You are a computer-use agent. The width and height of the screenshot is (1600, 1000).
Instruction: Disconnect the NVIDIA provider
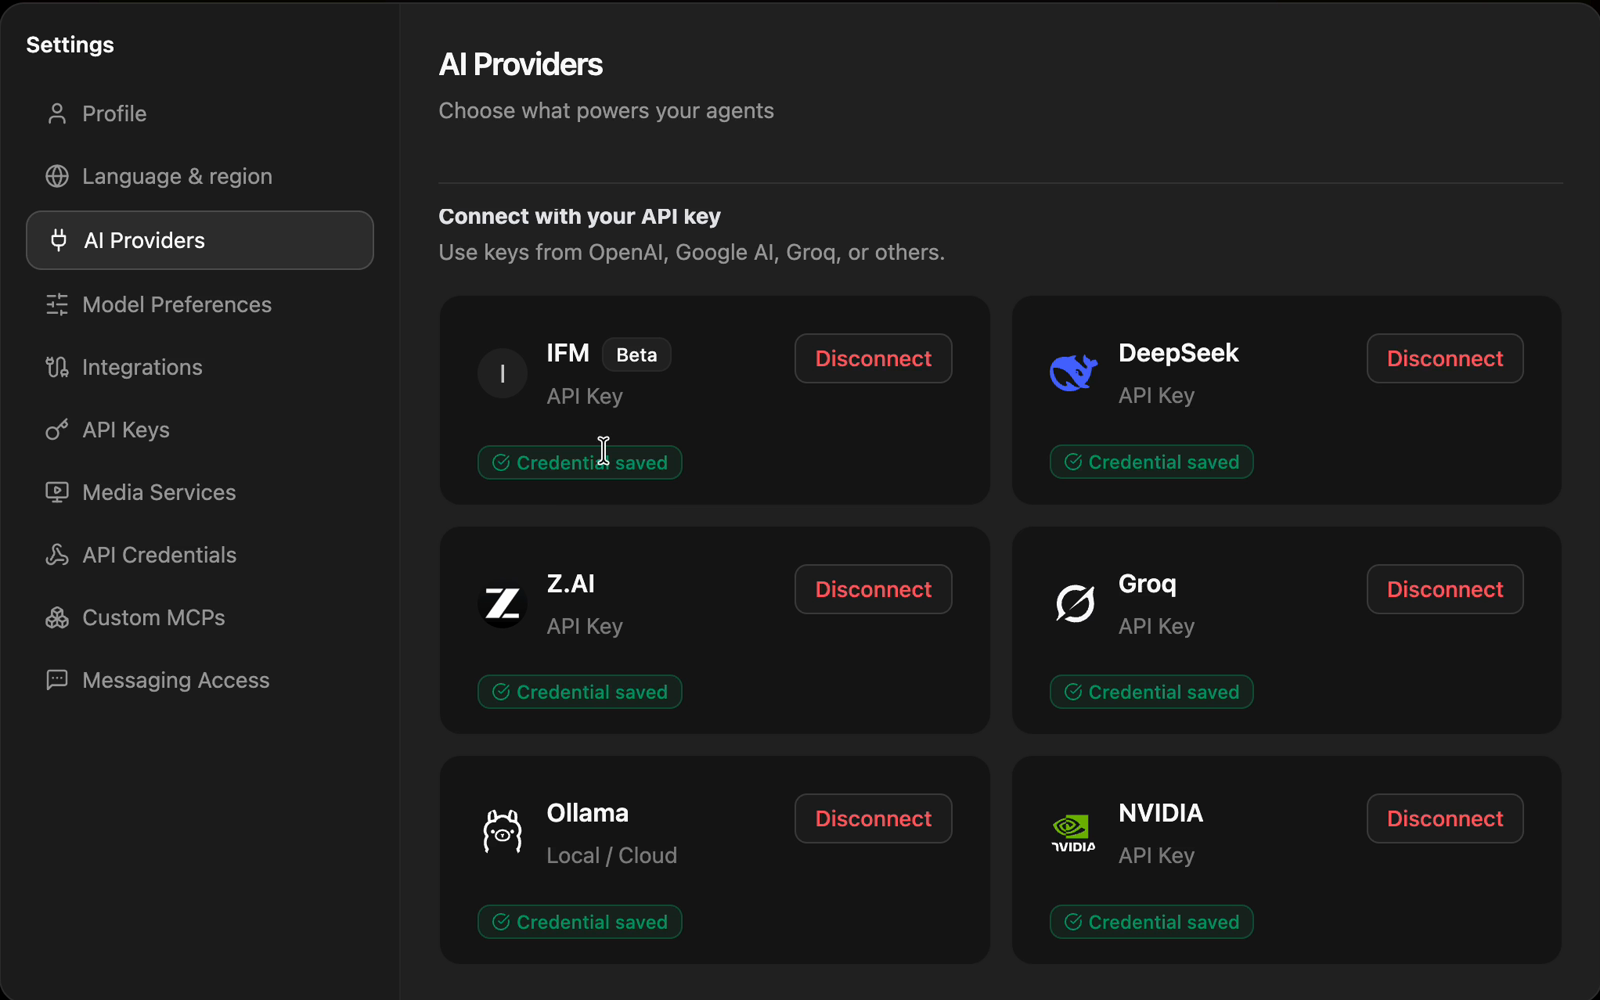point(1445,818)
